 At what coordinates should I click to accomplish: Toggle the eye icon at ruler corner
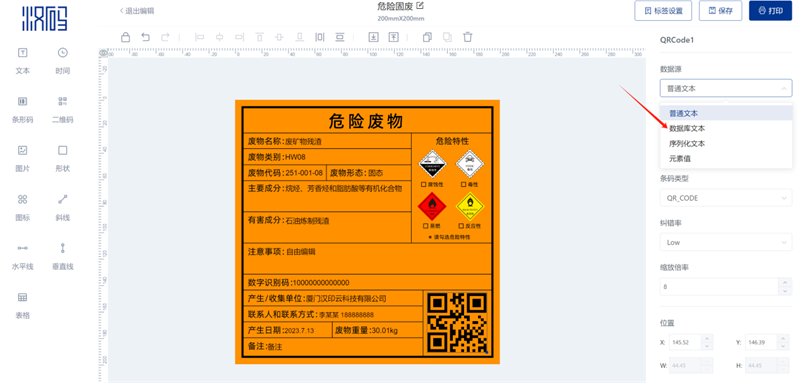point(103,53)
